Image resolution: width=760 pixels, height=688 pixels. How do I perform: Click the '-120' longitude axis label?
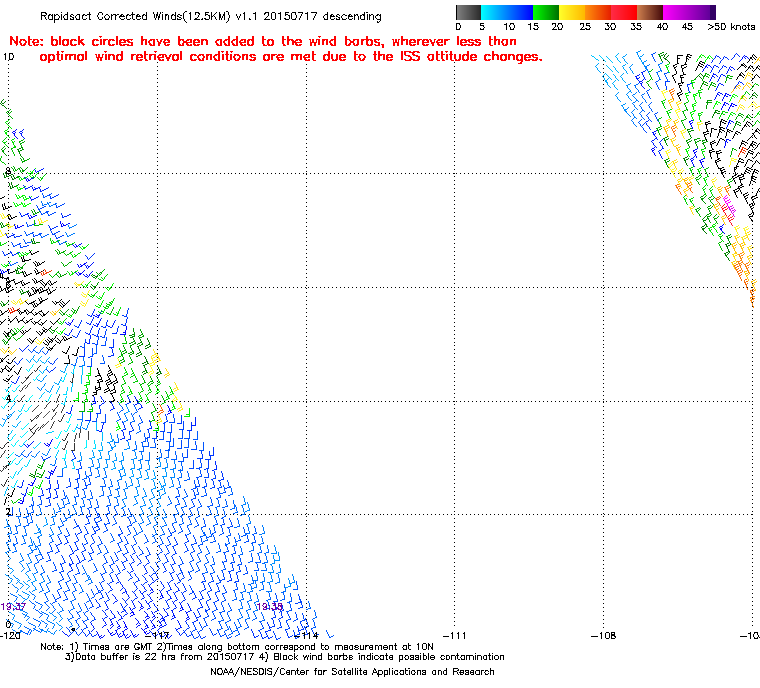[x=11, y=635]
